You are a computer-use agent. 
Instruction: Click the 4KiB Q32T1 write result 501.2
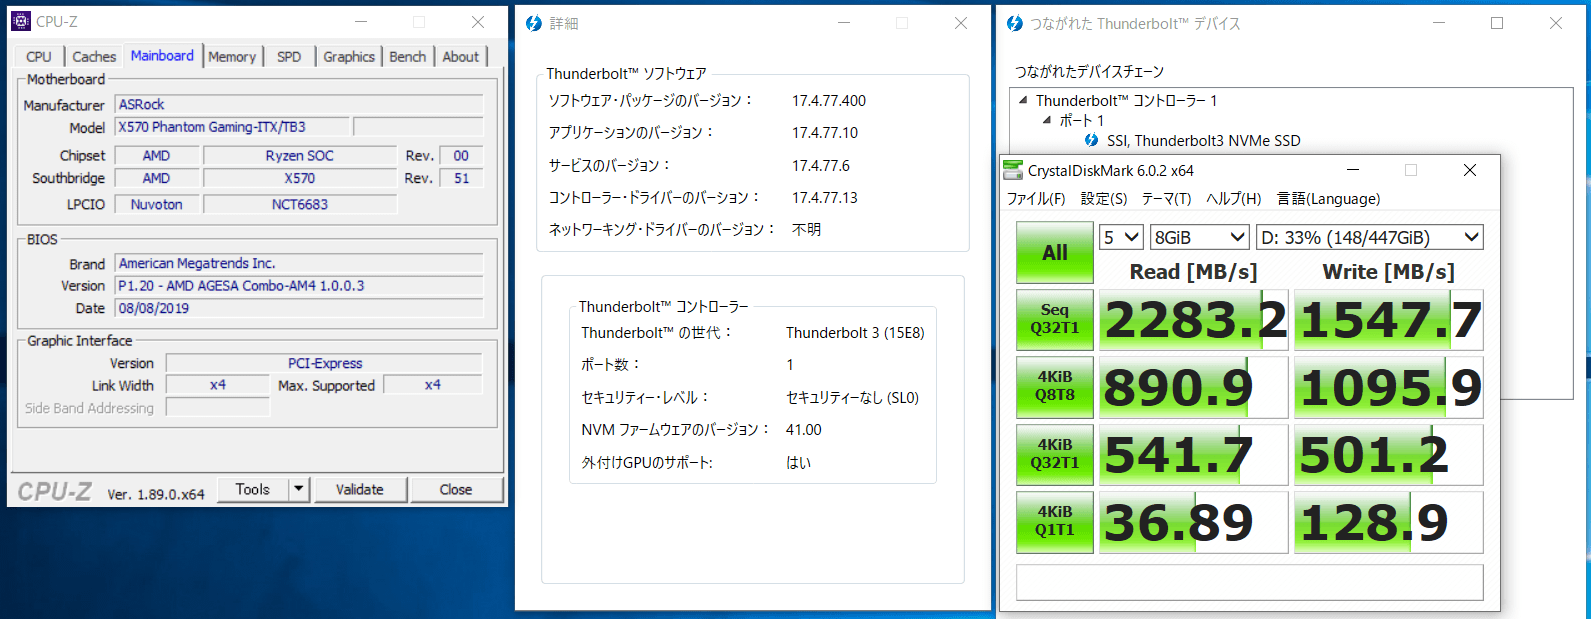tap(1389, 454)
